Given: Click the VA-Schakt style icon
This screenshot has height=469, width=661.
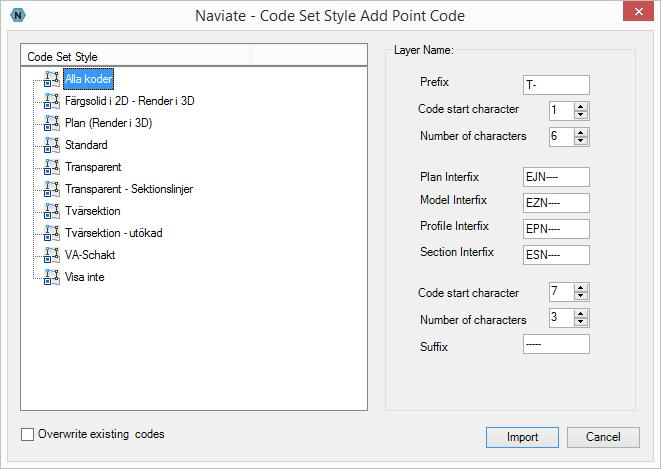Looking at the screenshot, I should click(x=52, y=255).
